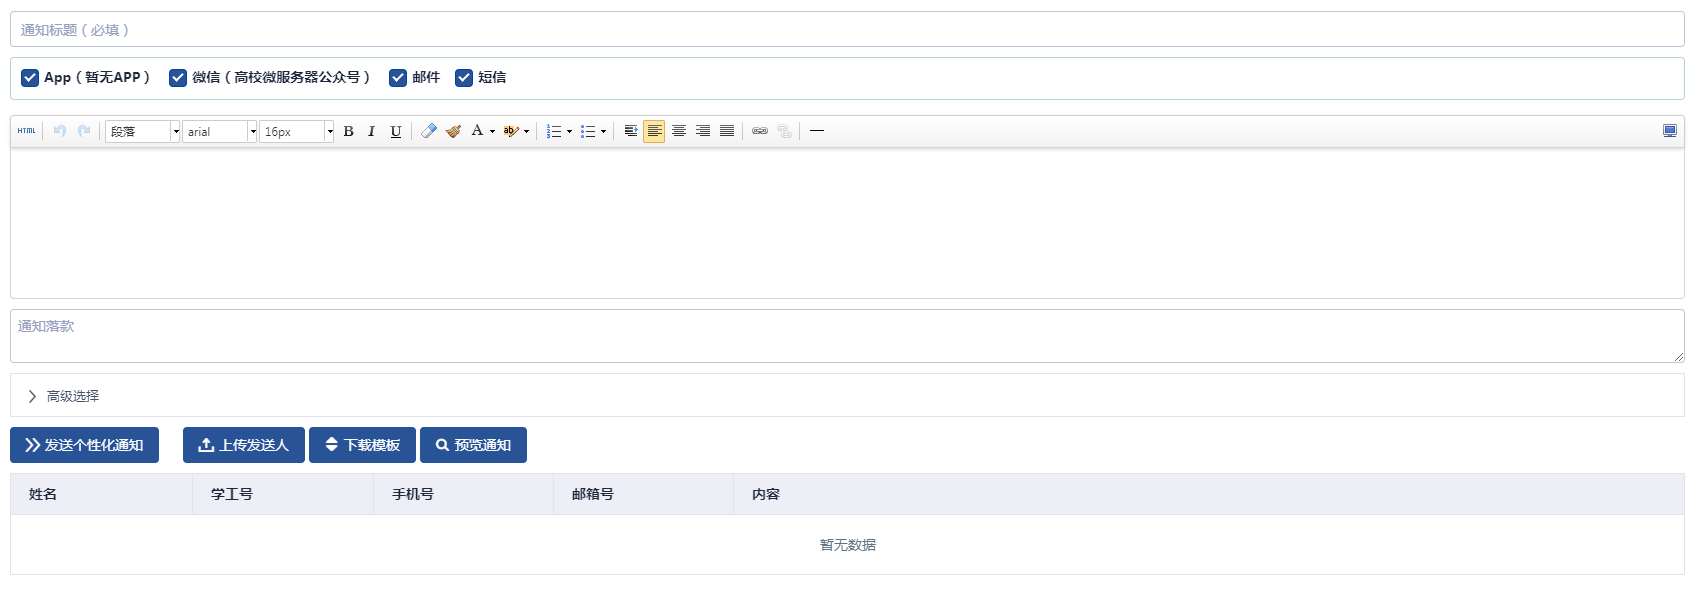
Task: Open the bullet list style arrow
Action: coord(603,131)
